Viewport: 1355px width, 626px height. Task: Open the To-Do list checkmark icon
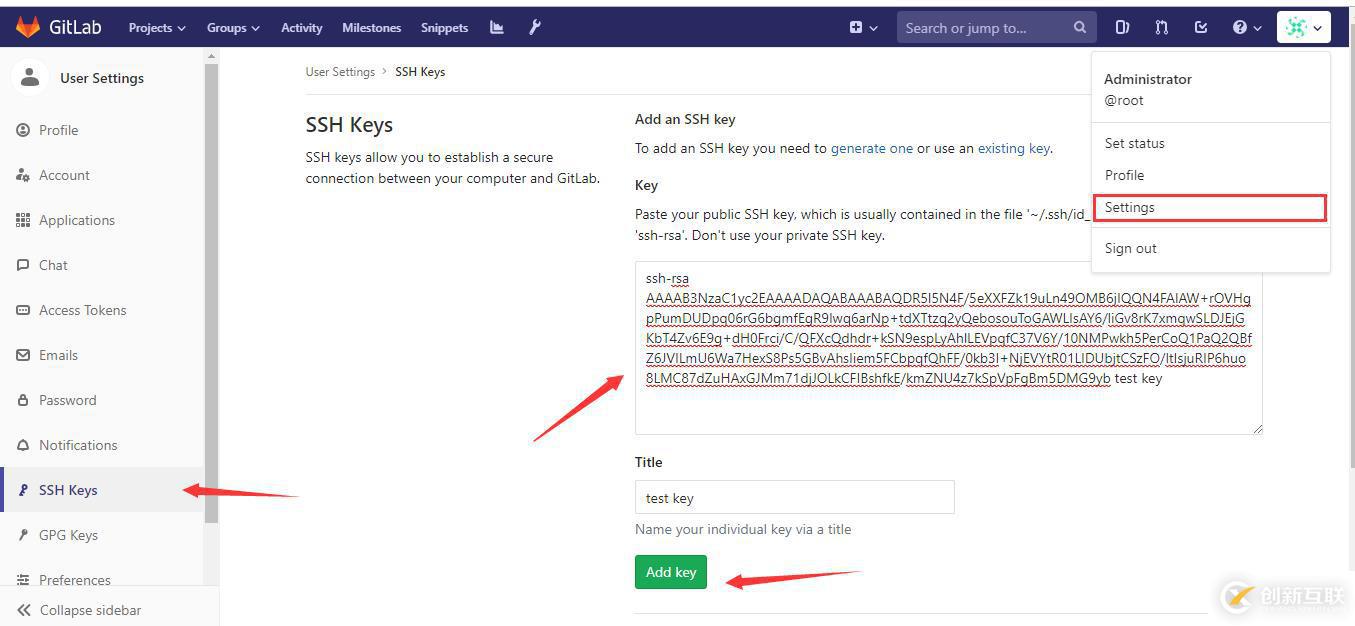coord(1201,28)
